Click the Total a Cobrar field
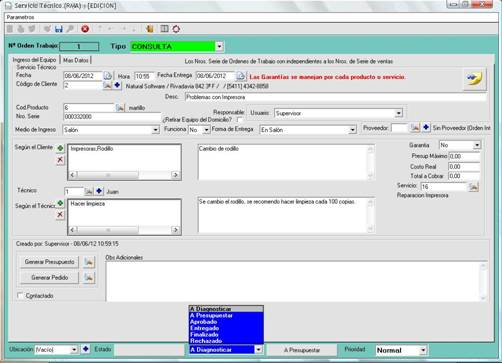 tap(464, 176)
